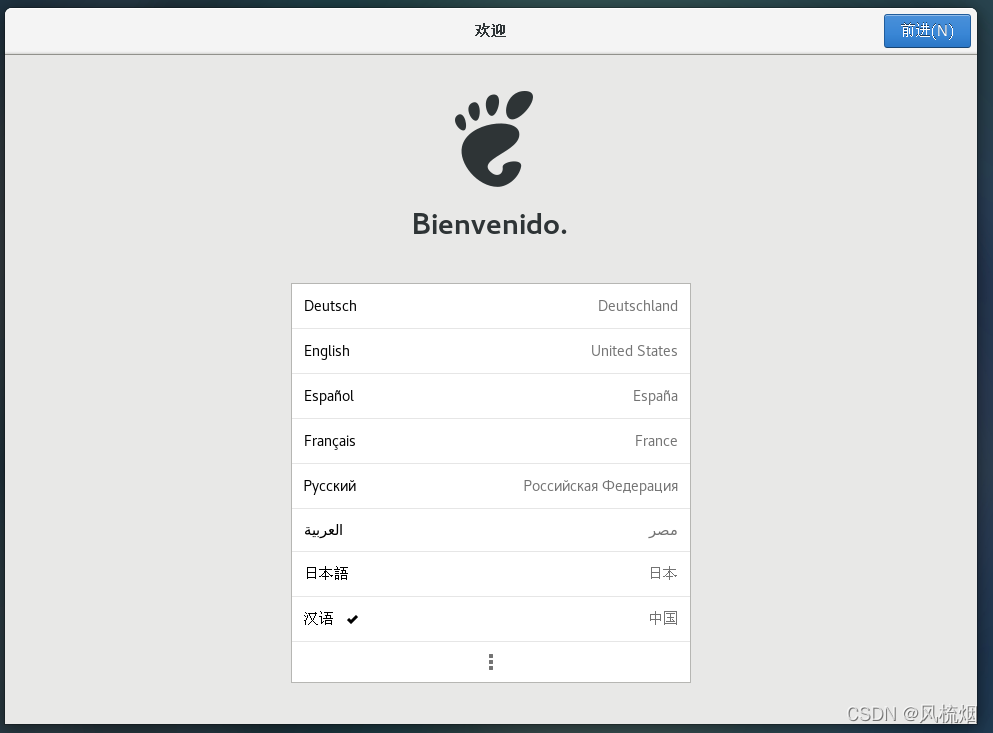Click the United States region label
Image resolution: width=993 pixels, height=733 pixels.
(634, 351)
